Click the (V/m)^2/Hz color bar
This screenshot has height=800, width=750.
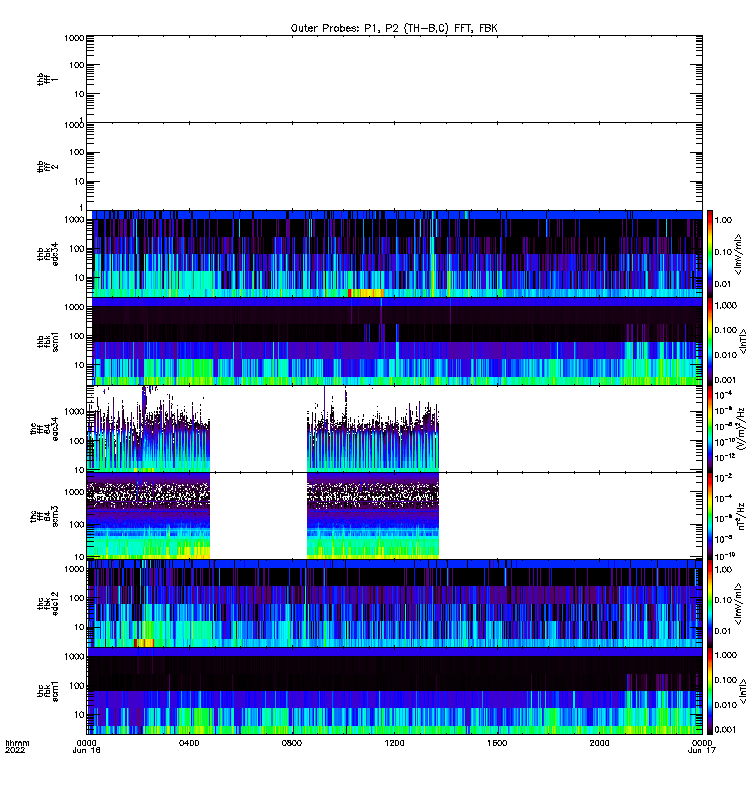[710, 429]
